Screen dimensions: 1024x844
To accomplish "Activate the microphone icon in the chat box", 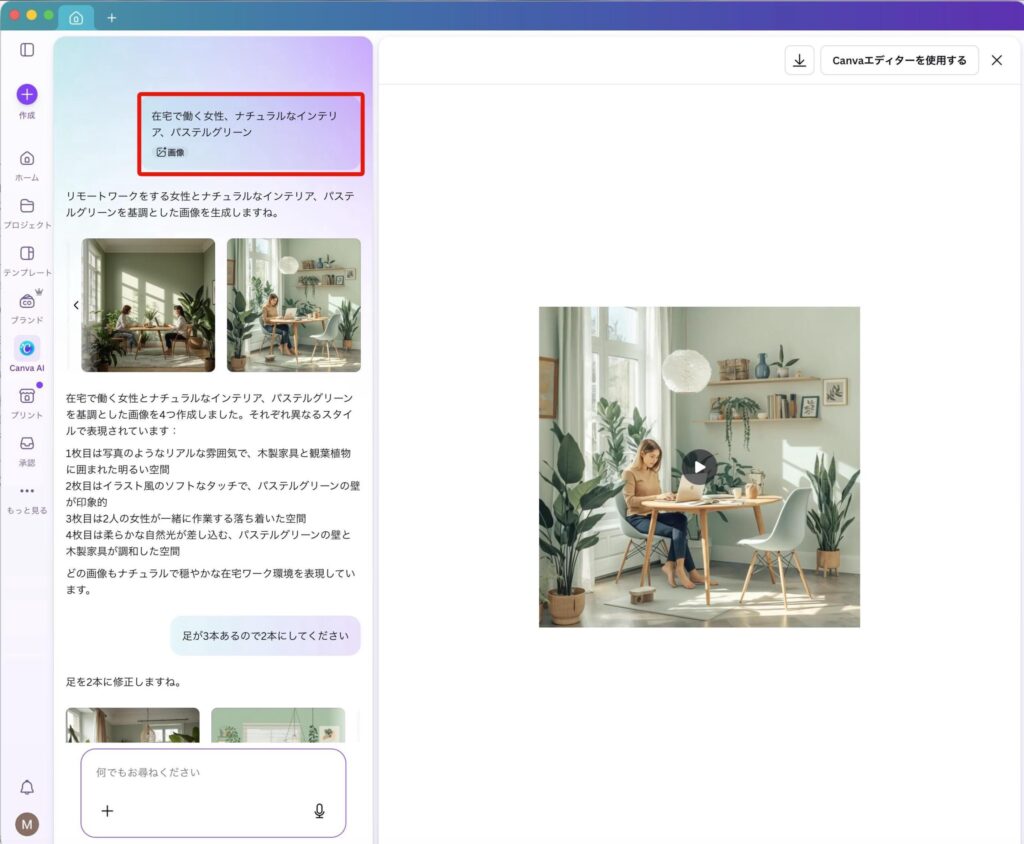I will coord(319,810).
